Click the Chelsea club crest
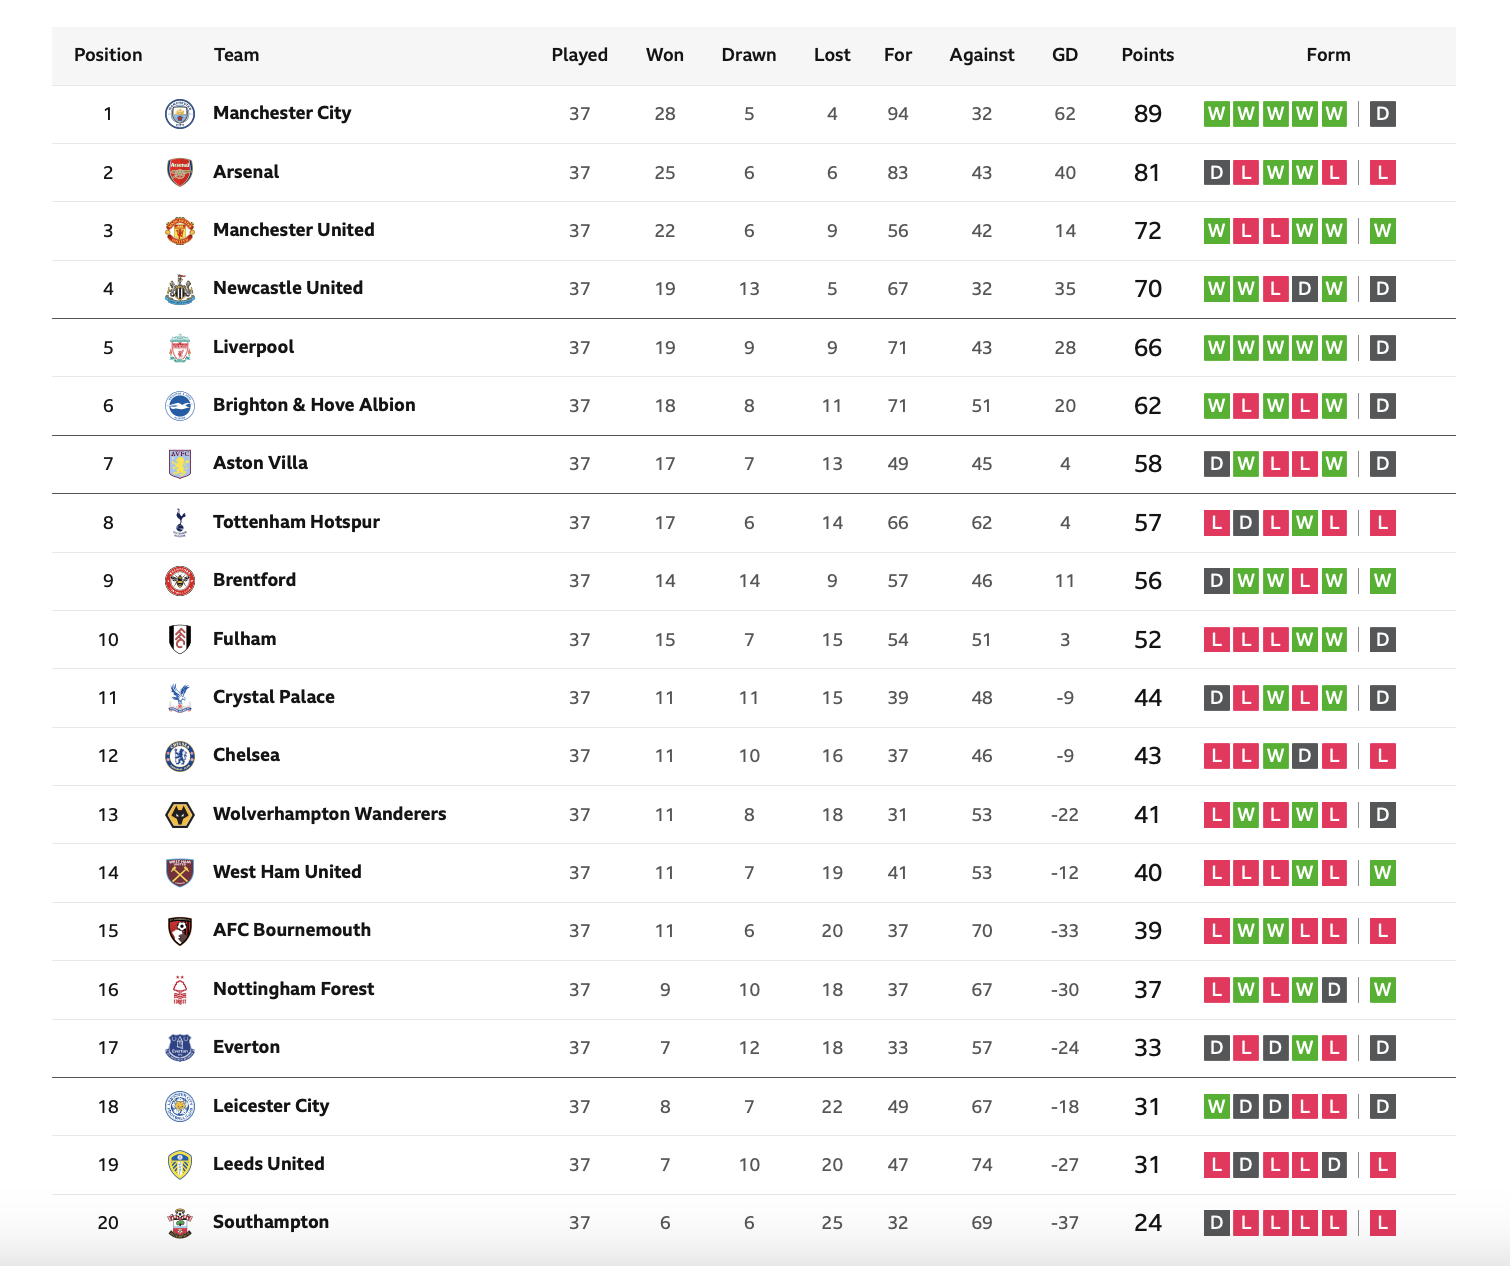Viewport: 1510px width, 1266px height. [180, 756]
